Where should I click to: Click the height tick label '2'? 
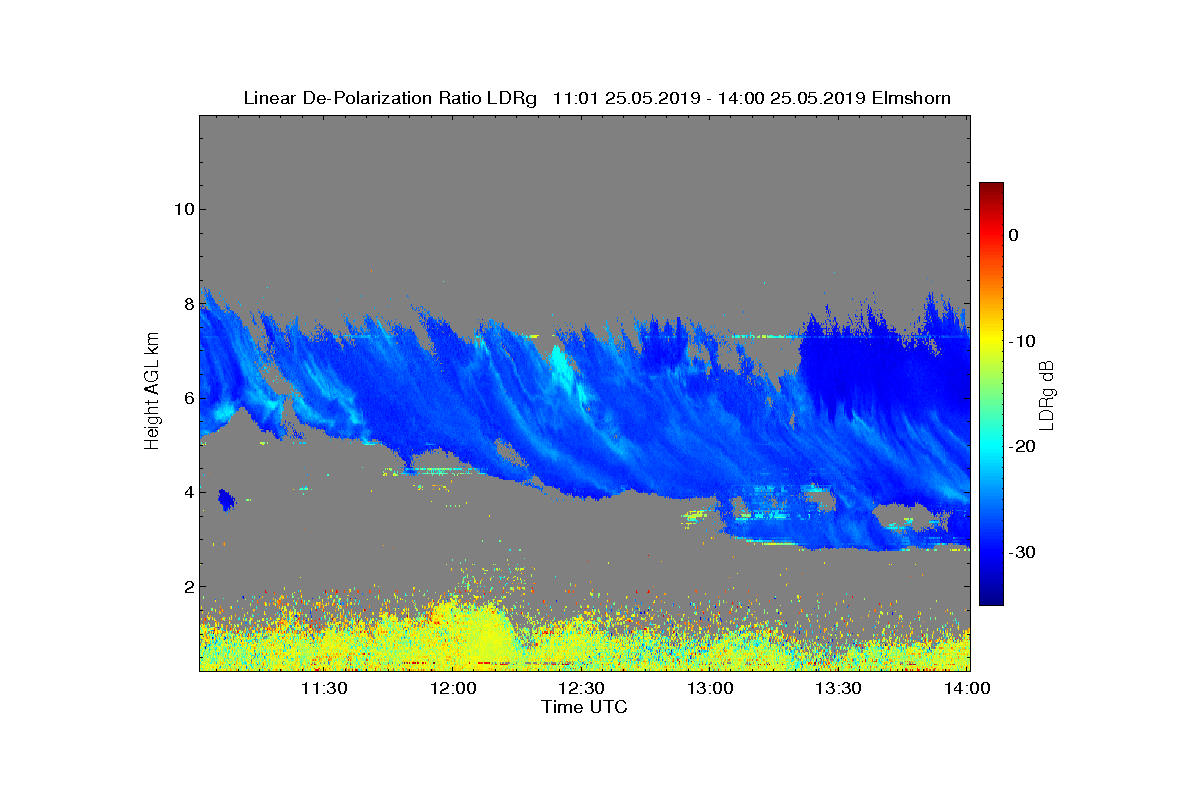[x=187, y=587]
